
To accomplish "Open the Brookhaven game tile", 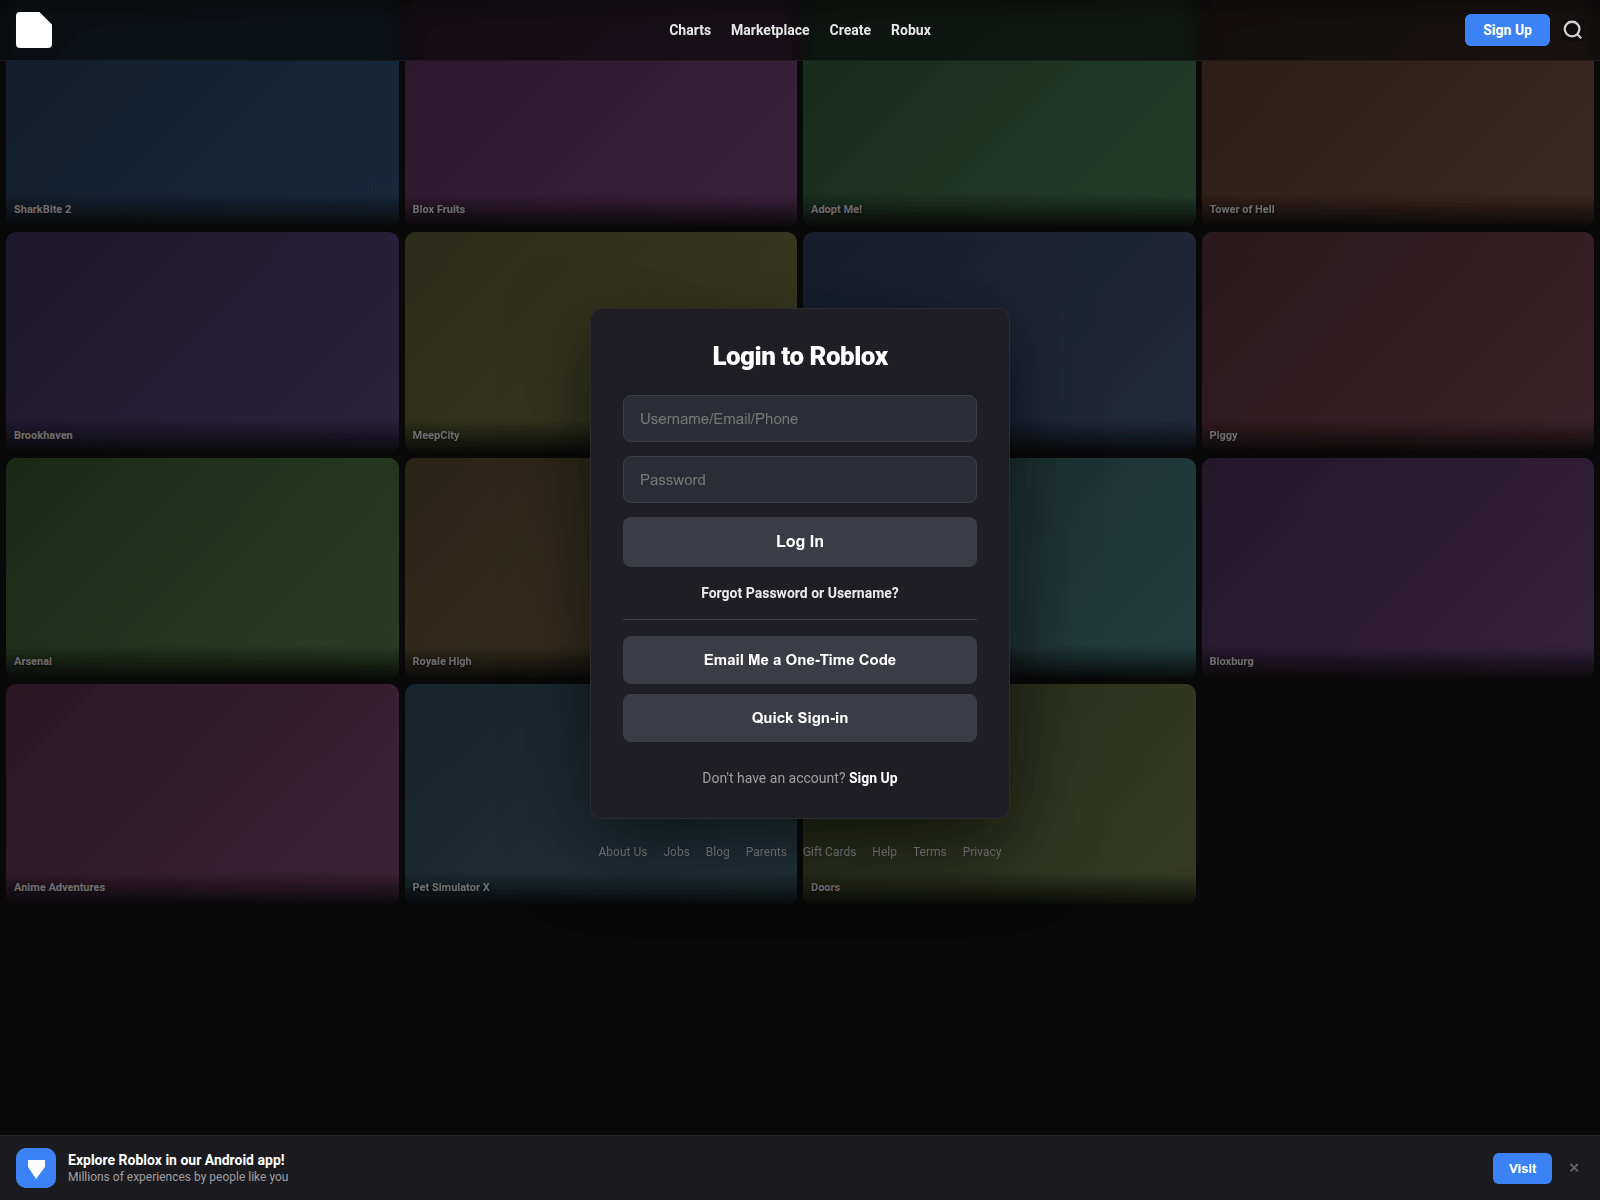I will click(202, 342).
